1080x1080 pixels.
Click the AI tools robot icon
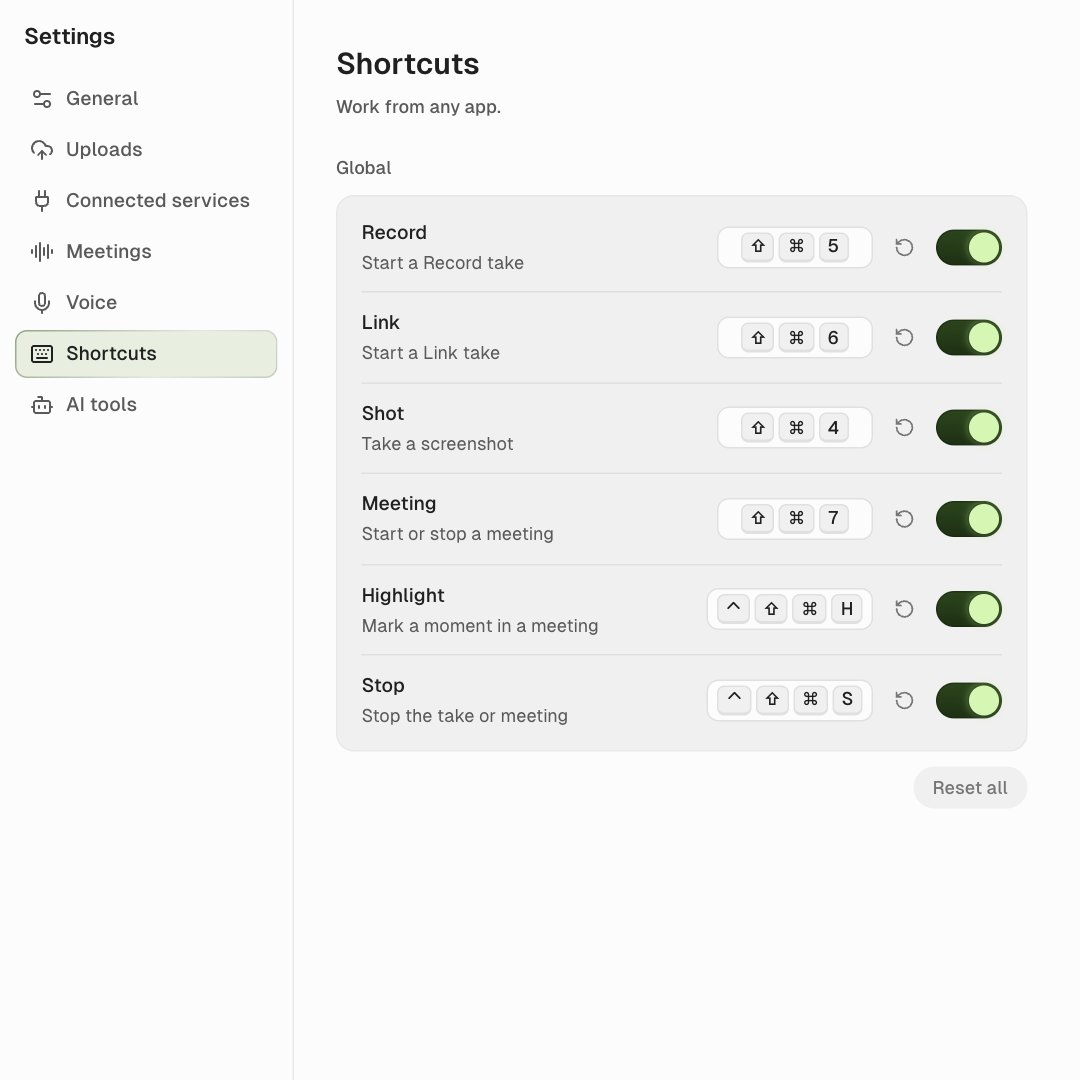pyautogui.click(x=42, y=405)
